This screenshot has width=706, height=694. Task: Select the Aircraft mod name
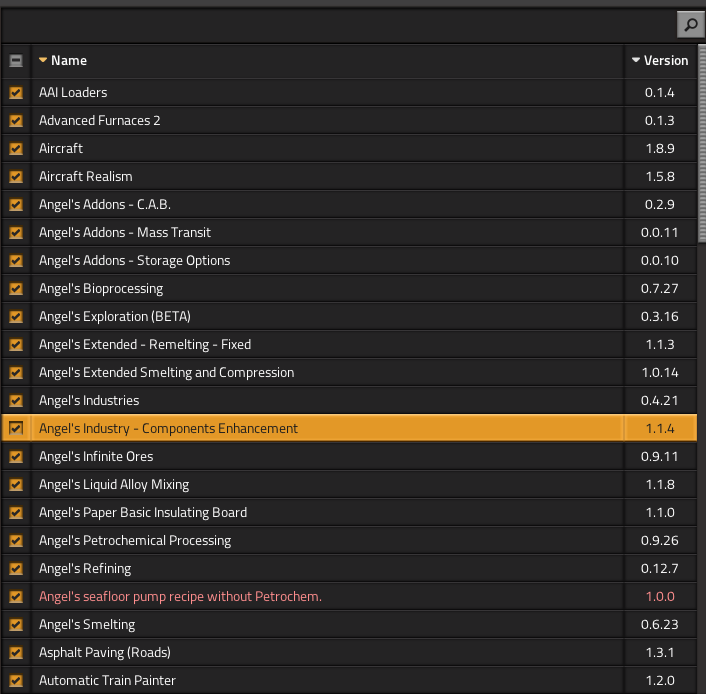coord(61,148)
